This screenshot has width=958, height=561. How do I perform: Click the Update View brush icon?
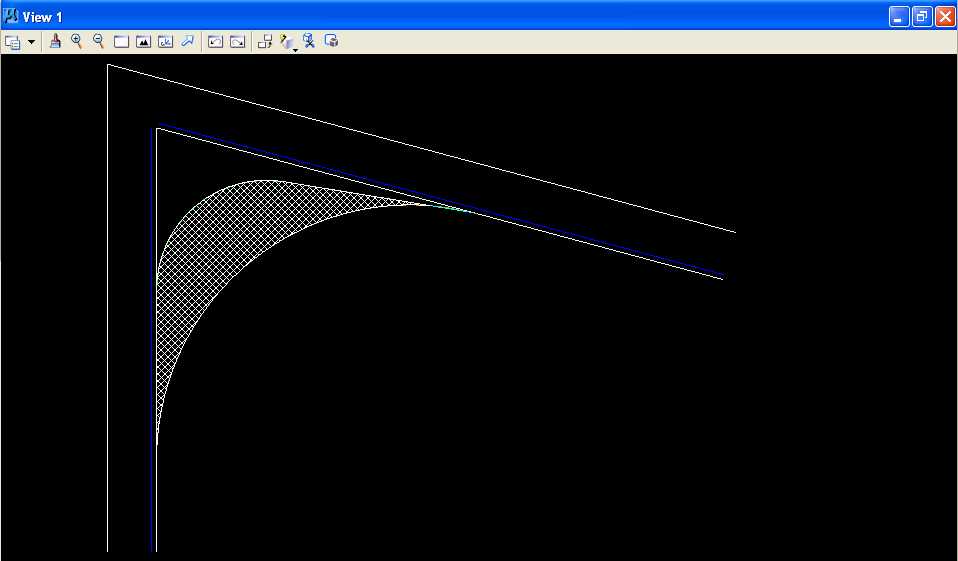coord(55,41)
